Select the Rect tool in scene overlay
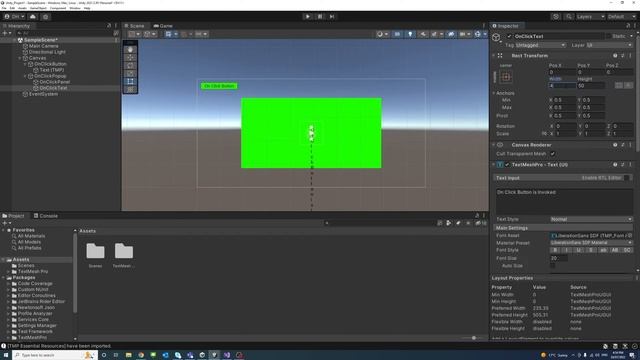The image size is (640, 360). (x=130, y=81)
